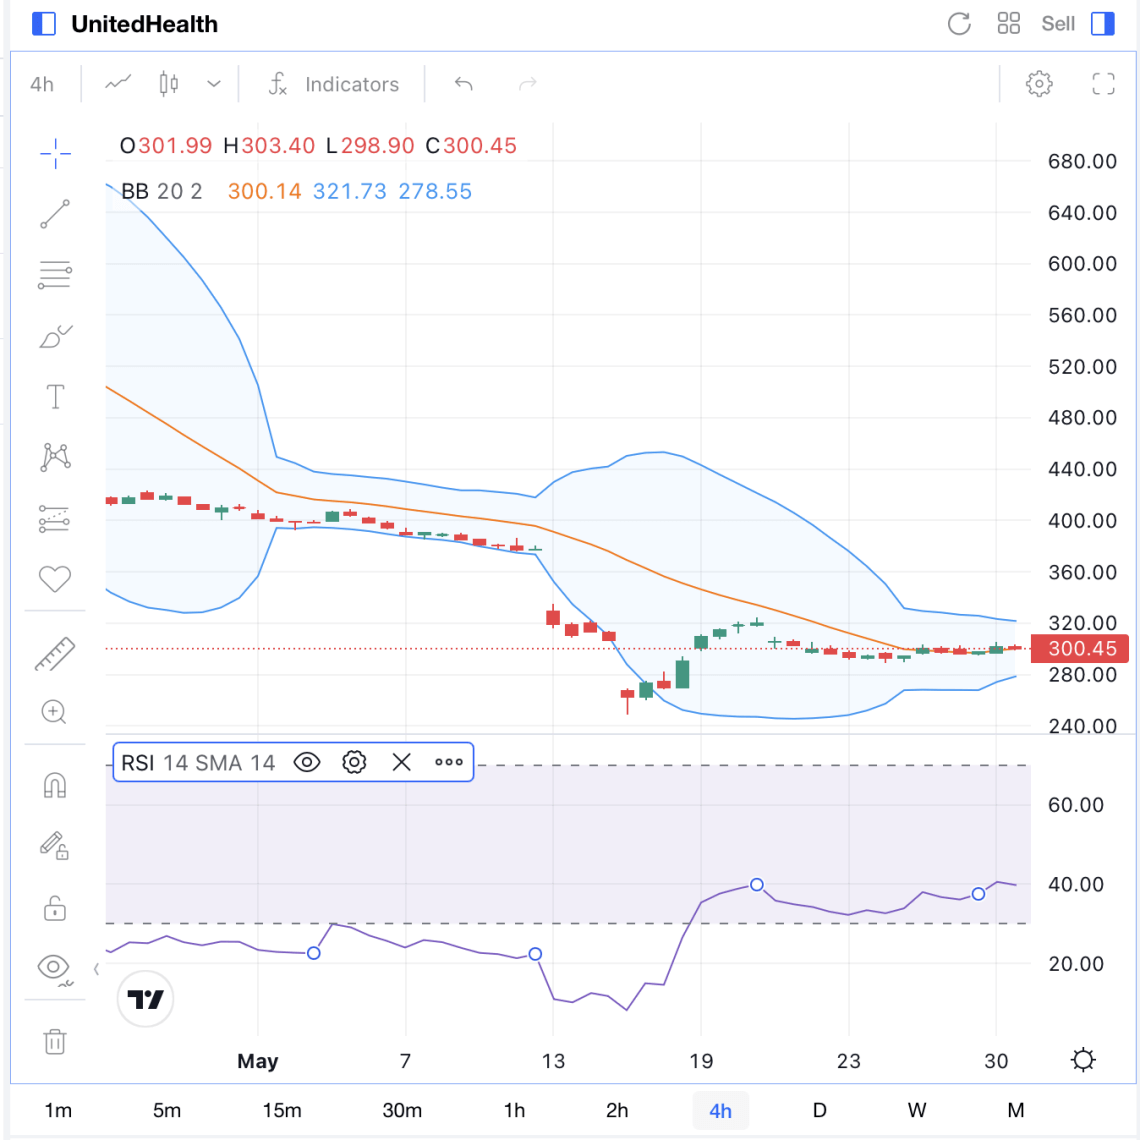Image resolution: width=1140 pixels, height=1140 pixels.
Task: Click the 19 date label on axis
Action: 701,1061
